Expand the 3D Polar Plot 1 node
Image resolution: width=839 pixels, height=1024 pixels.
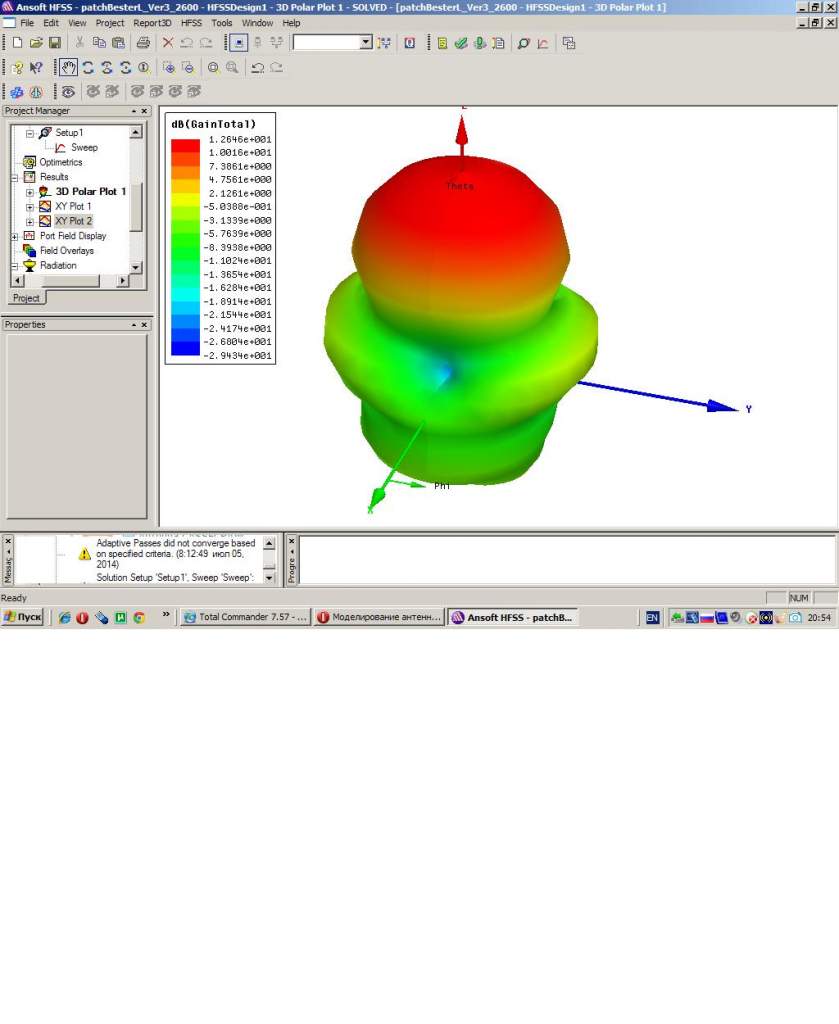29,192
